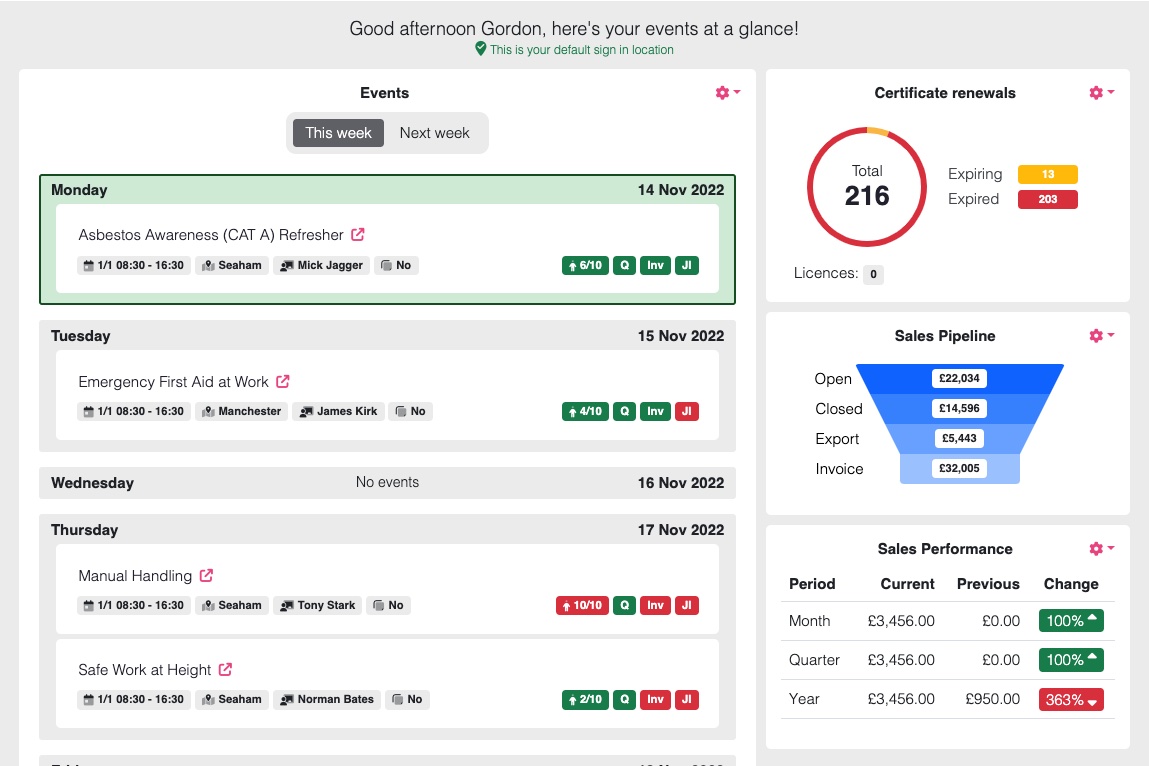Click the JI badge on Safe Work at Height
1149x766 pixels.
coord(687,699)
